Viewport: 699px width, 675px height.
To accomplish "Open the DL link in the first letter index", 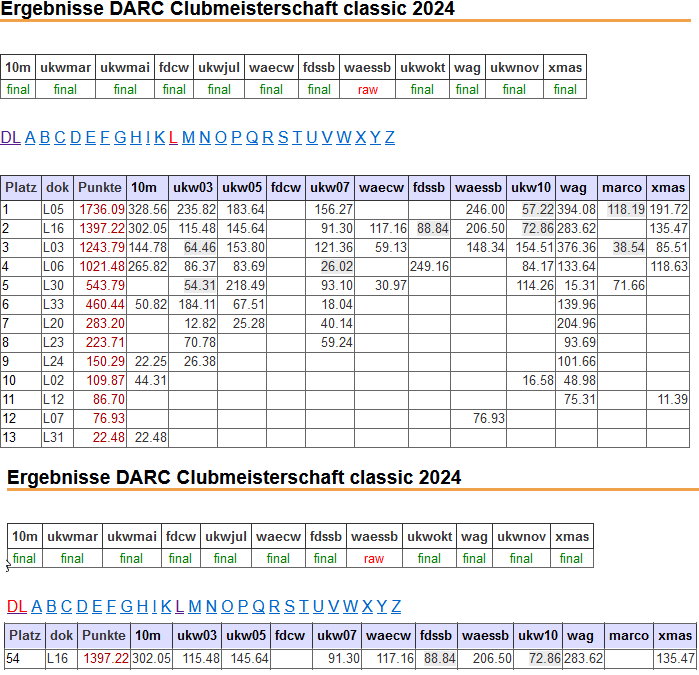I will (x=11, y=137).
